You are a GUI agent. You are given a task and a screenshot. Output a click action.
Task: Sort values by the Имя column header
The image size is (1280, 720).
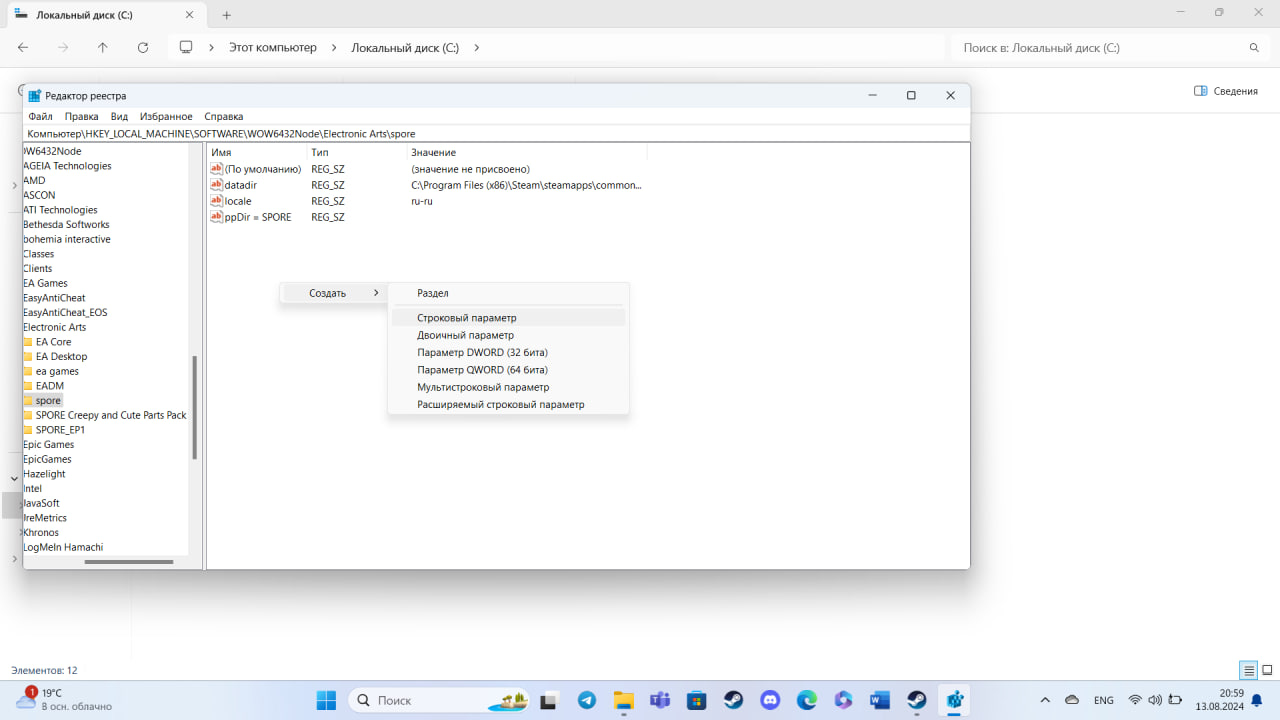256,152
